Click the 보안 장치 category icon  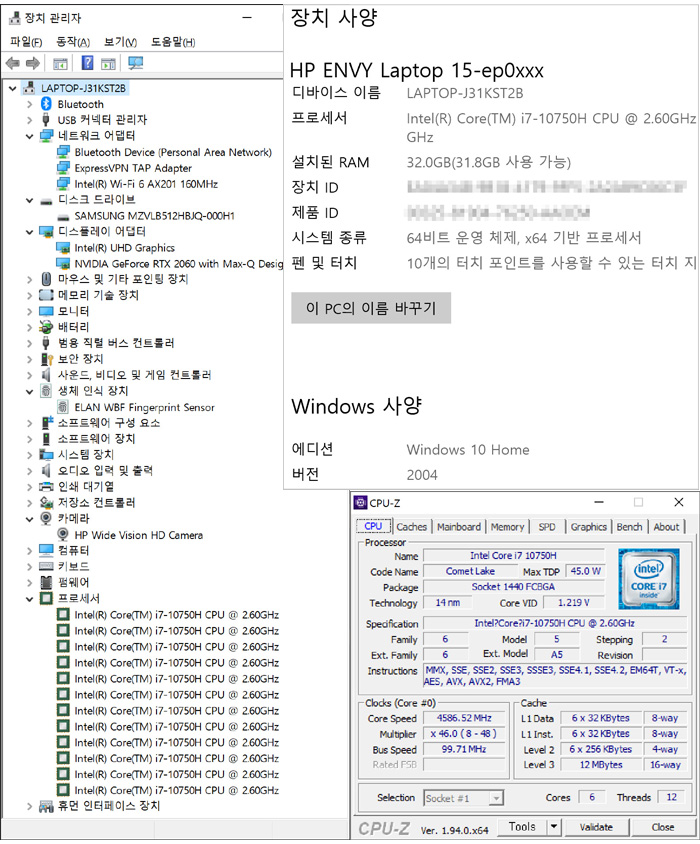pyautogui.click(x=46, y=359)
